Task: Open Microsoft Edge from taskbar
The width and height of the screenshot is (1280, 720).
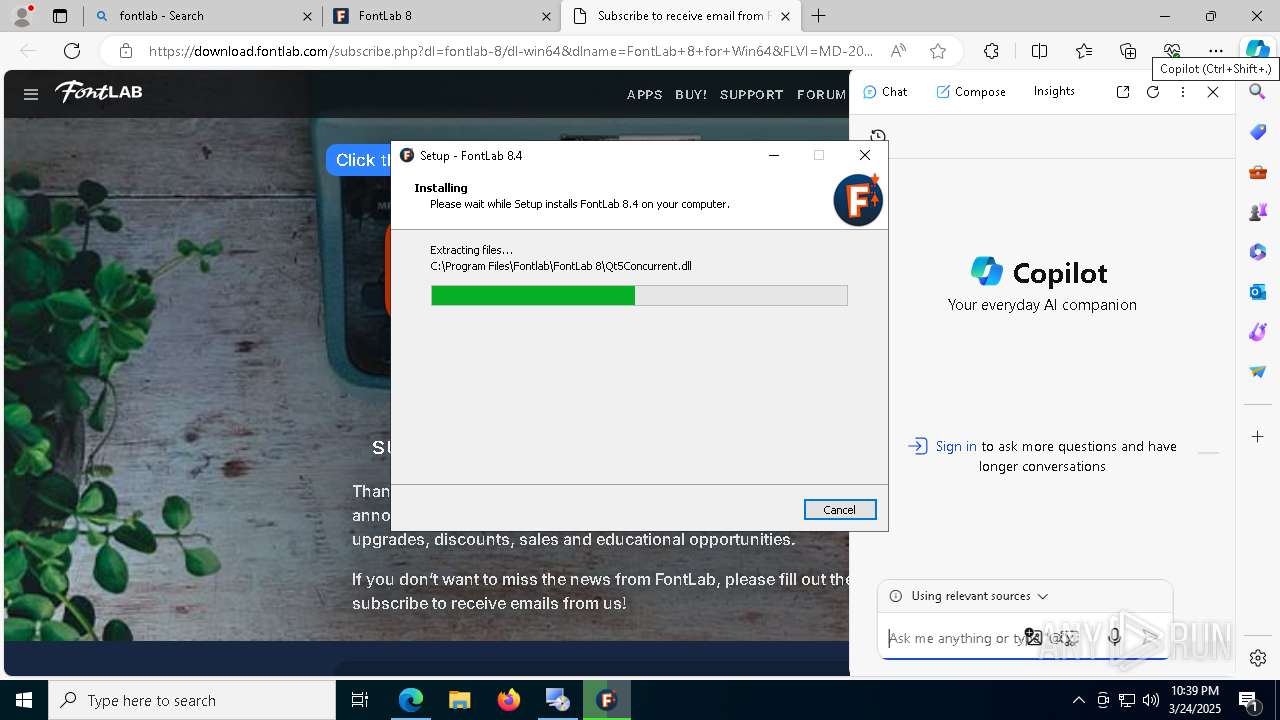Action: point(411,700)
